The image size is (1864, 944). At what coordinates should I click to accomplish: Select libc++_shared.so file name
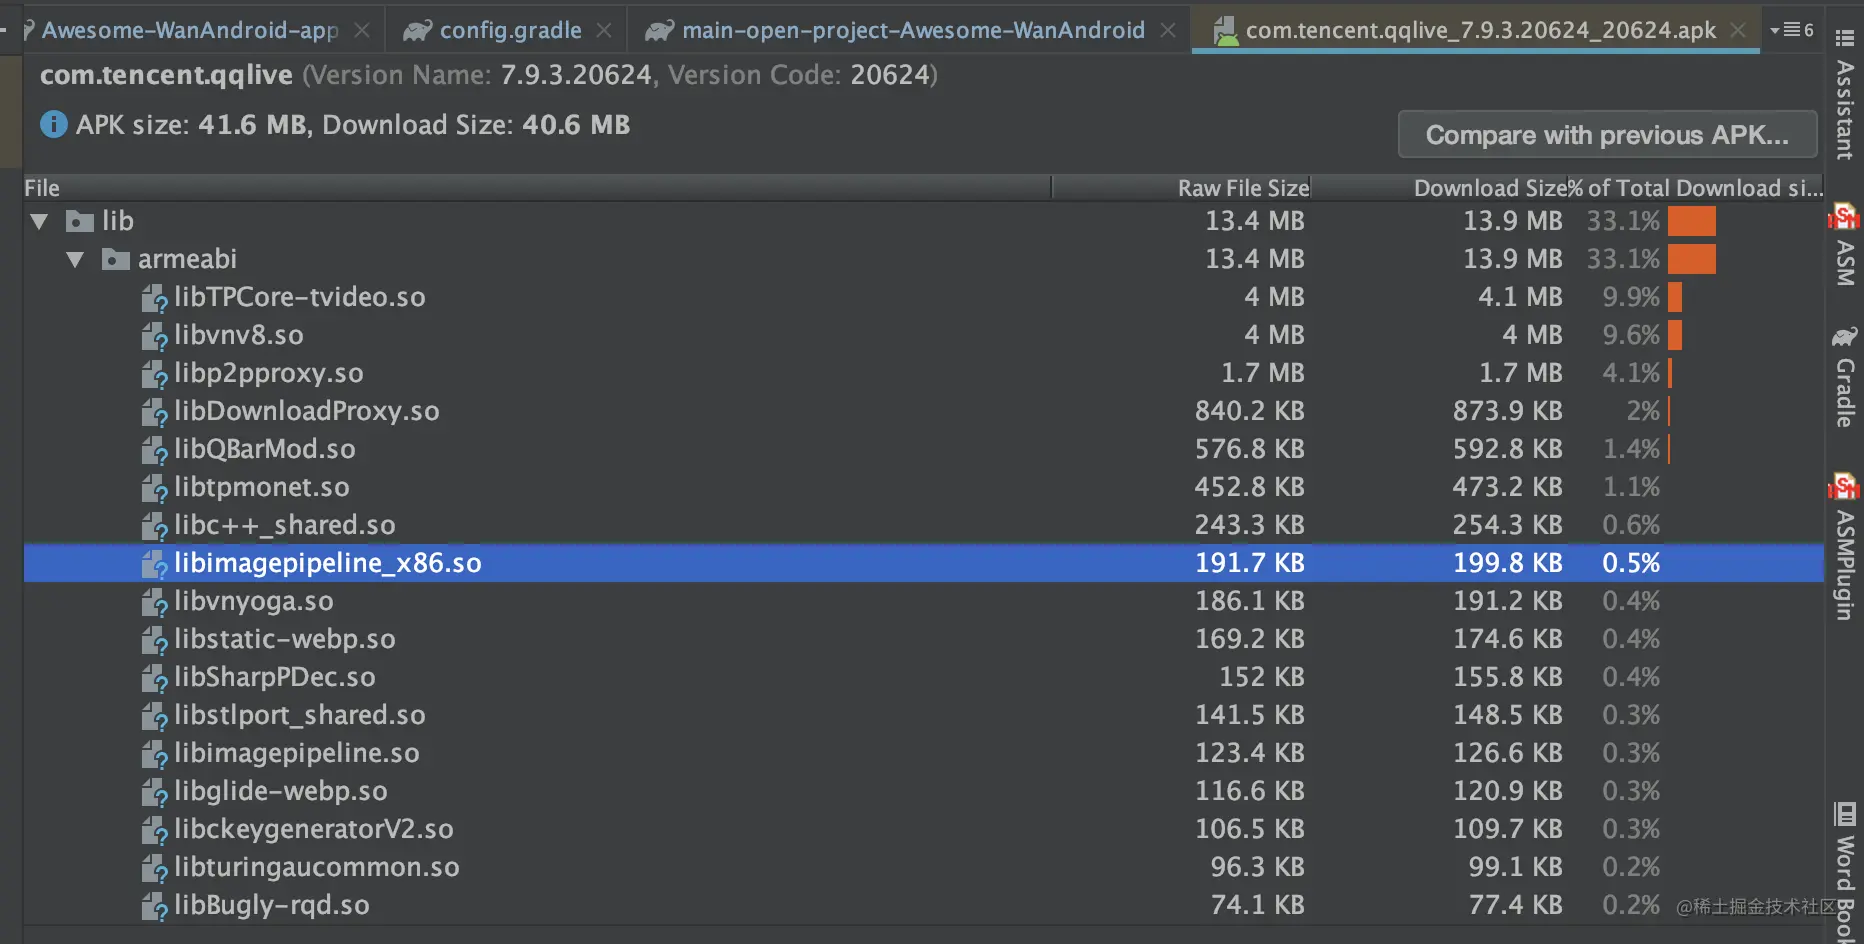coord(285,525)
